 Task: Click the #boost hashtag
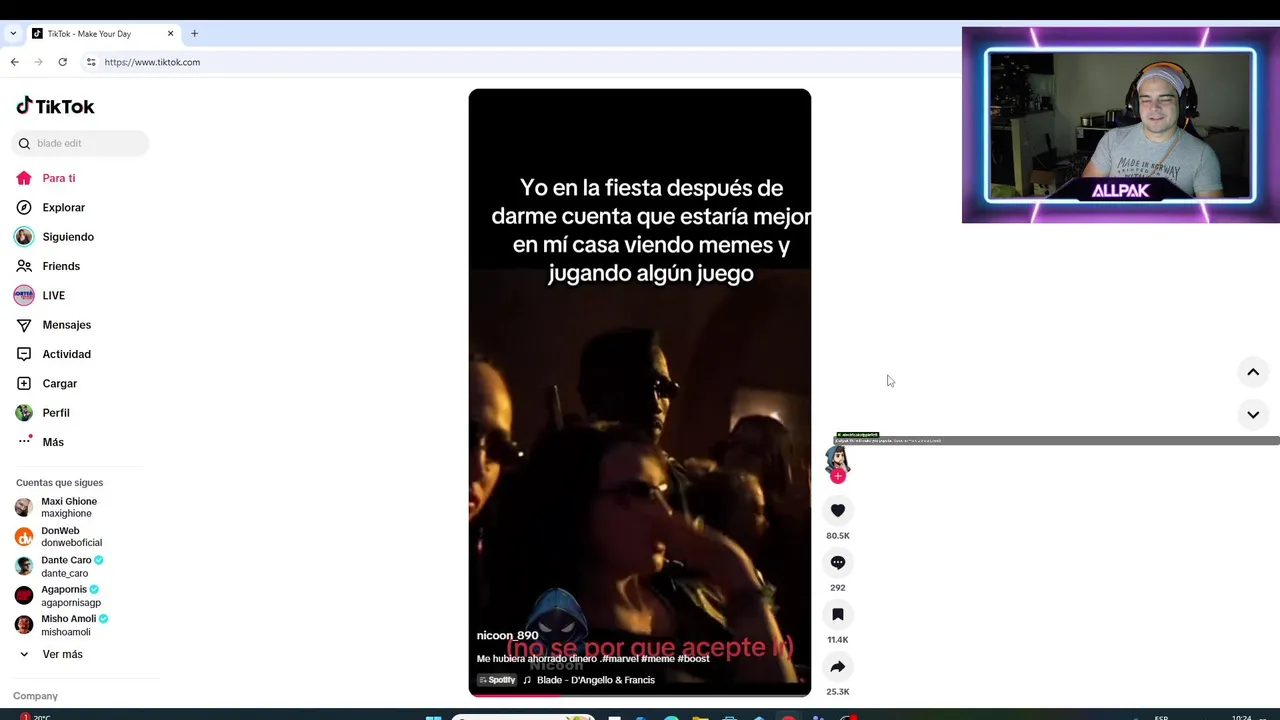(694, 659)
